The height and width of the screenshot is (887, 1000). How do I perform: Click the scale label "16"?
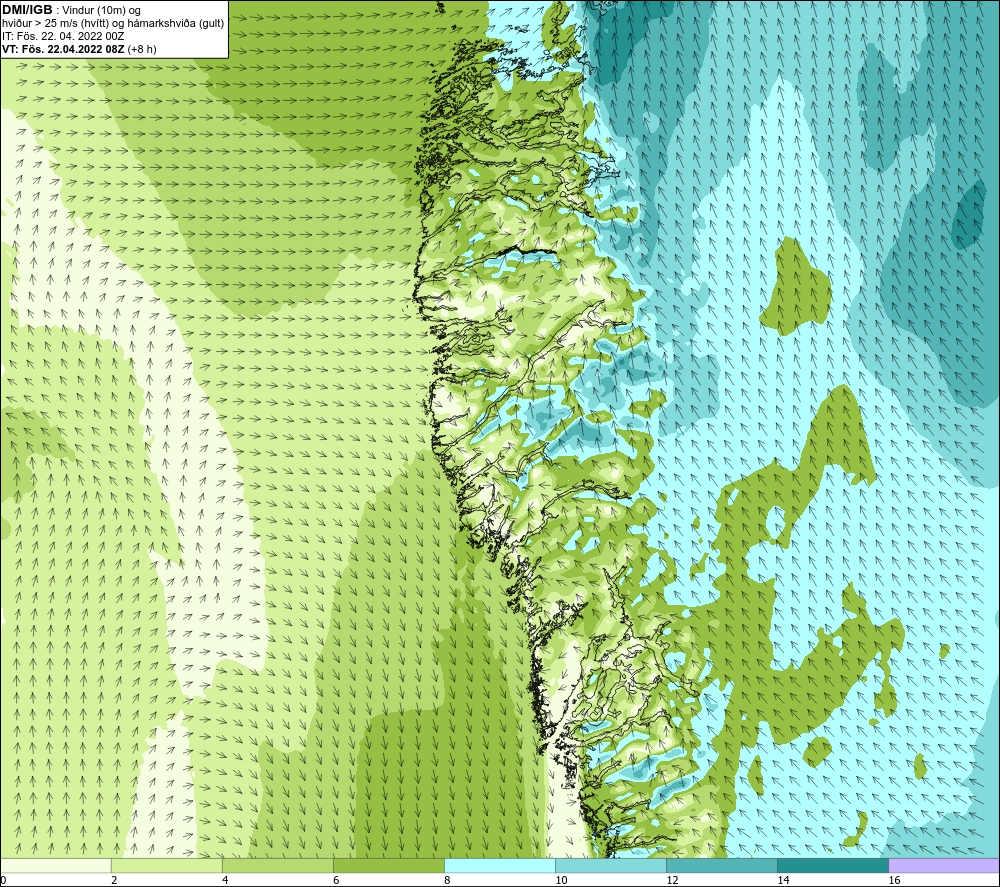(x=894, y=881)
